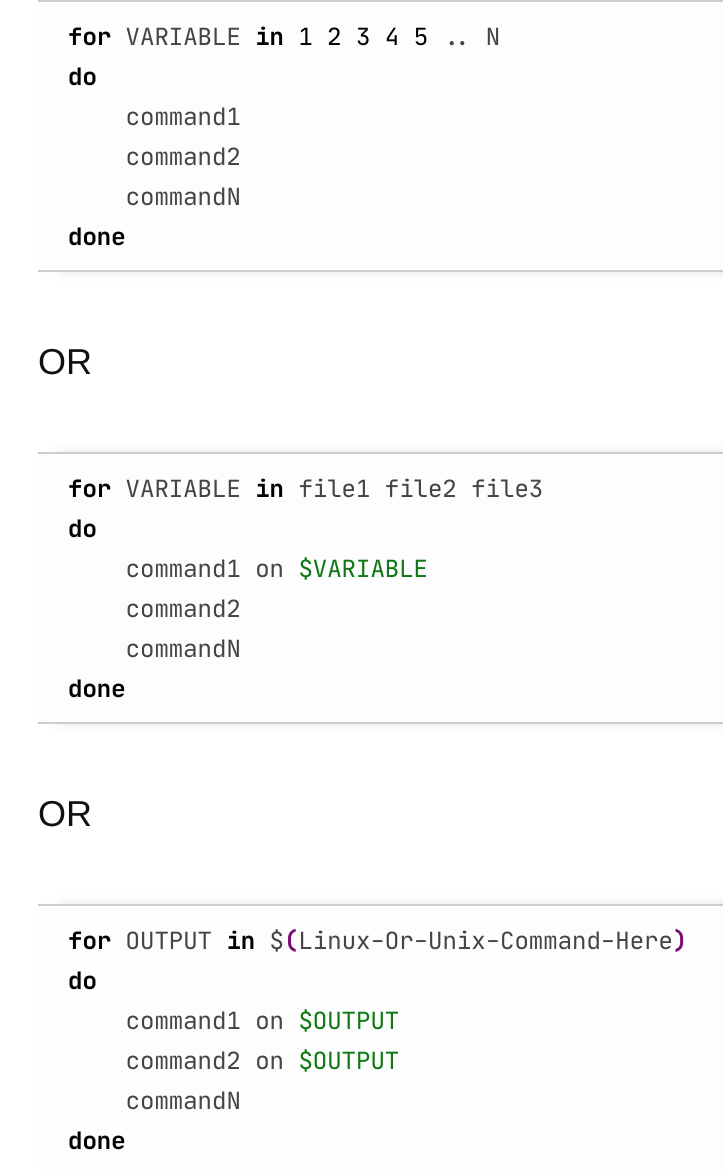Click the first OR heading
This screenshot has height=1171, width=723.
click(x=64, y=362)
